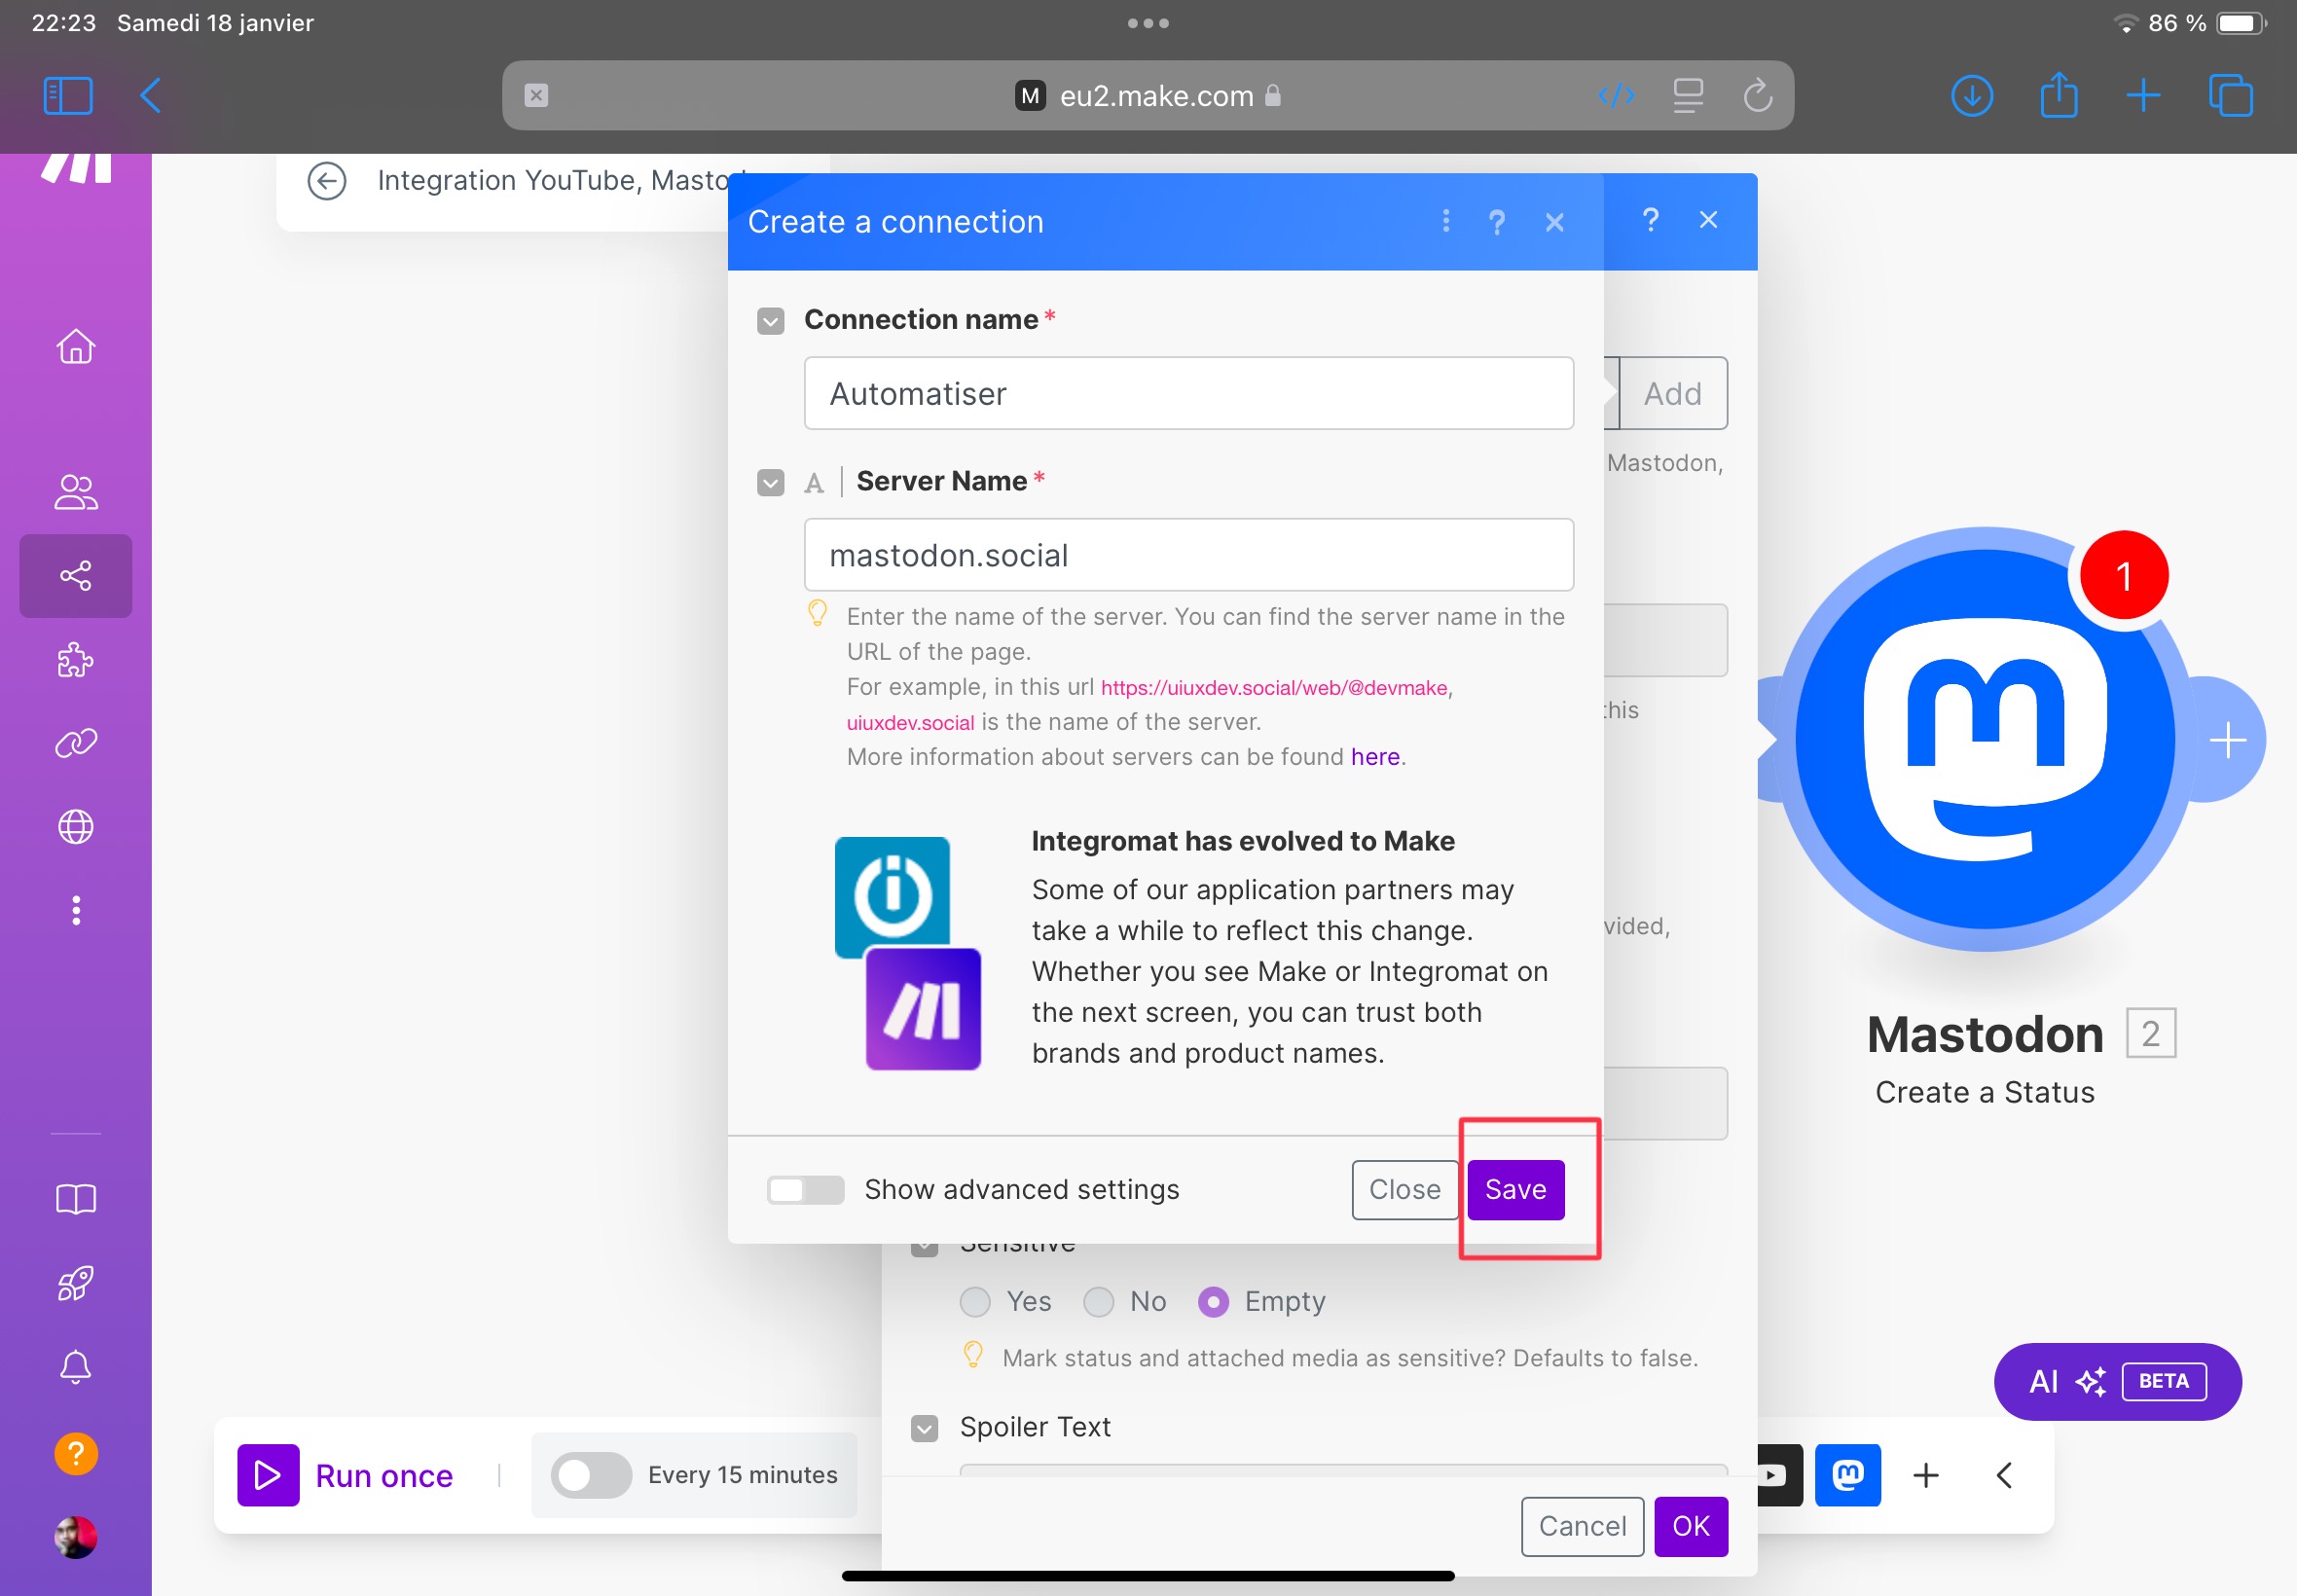The height and width of the screenshot is (1596, 2297).
Task: Toggle Show advanced settings
Action: click(x=805, y=1189)
